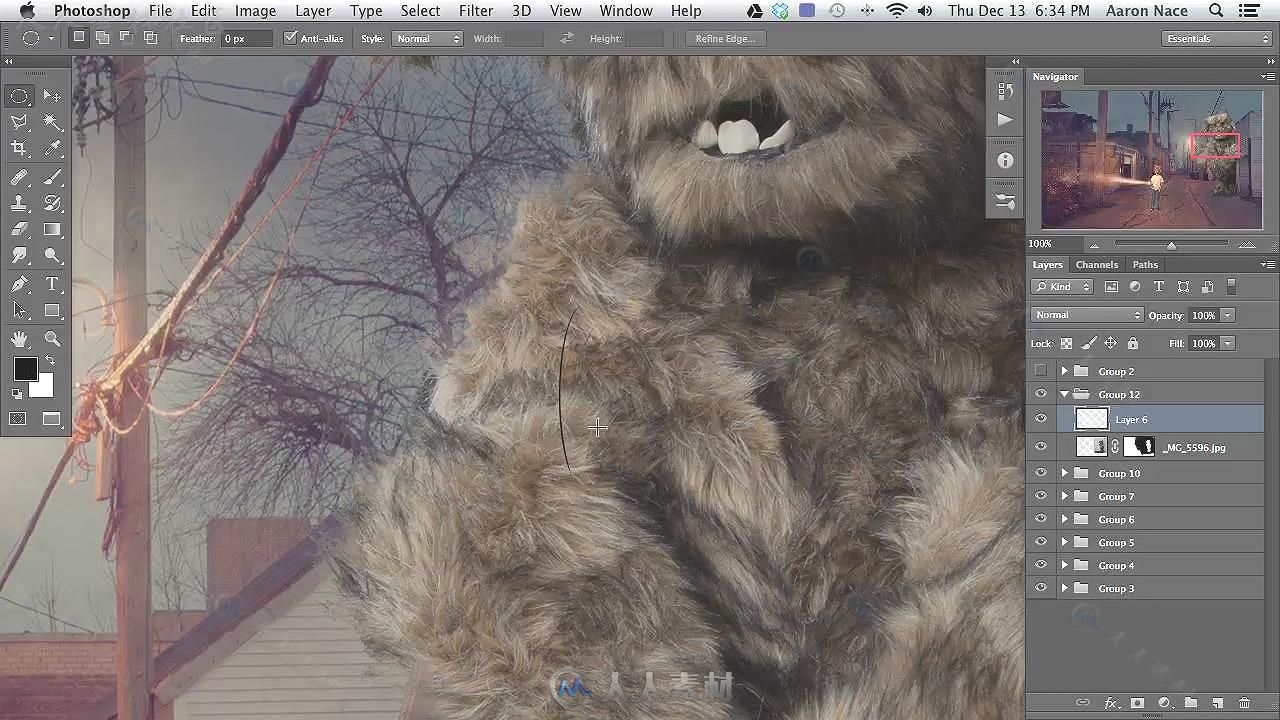This screenshot has width=1280, height=720.
Task: Open the Actions panel play icon
Action: point(1005,119)
